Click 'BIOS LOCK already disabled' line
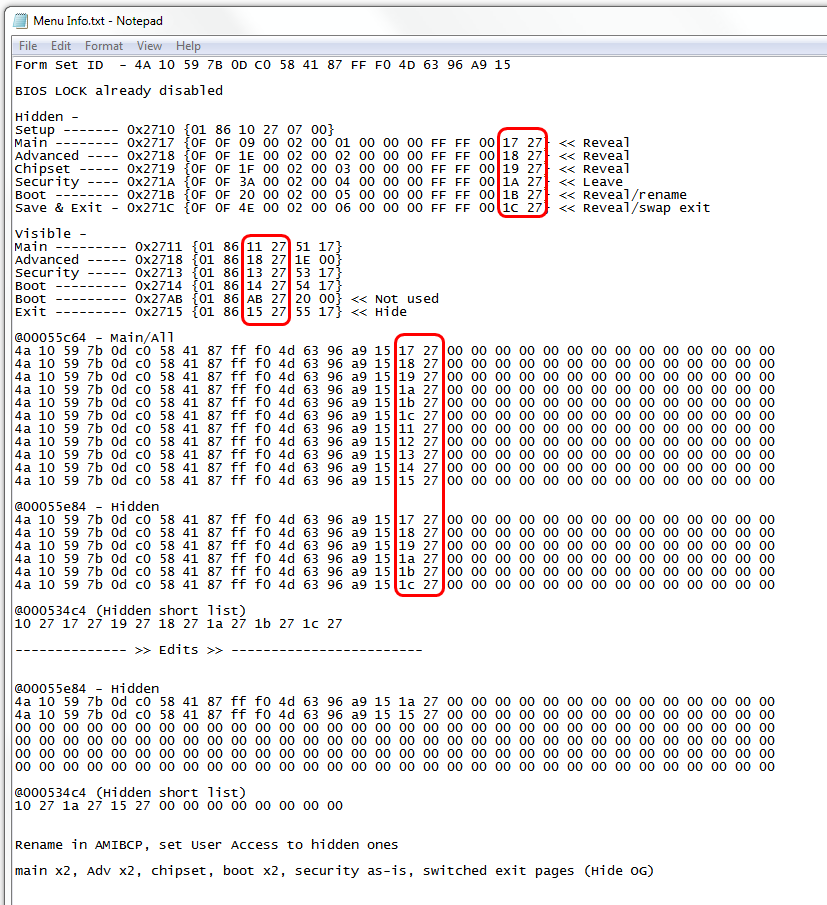This screenshot has height=905, width=827. click(119, 91)
